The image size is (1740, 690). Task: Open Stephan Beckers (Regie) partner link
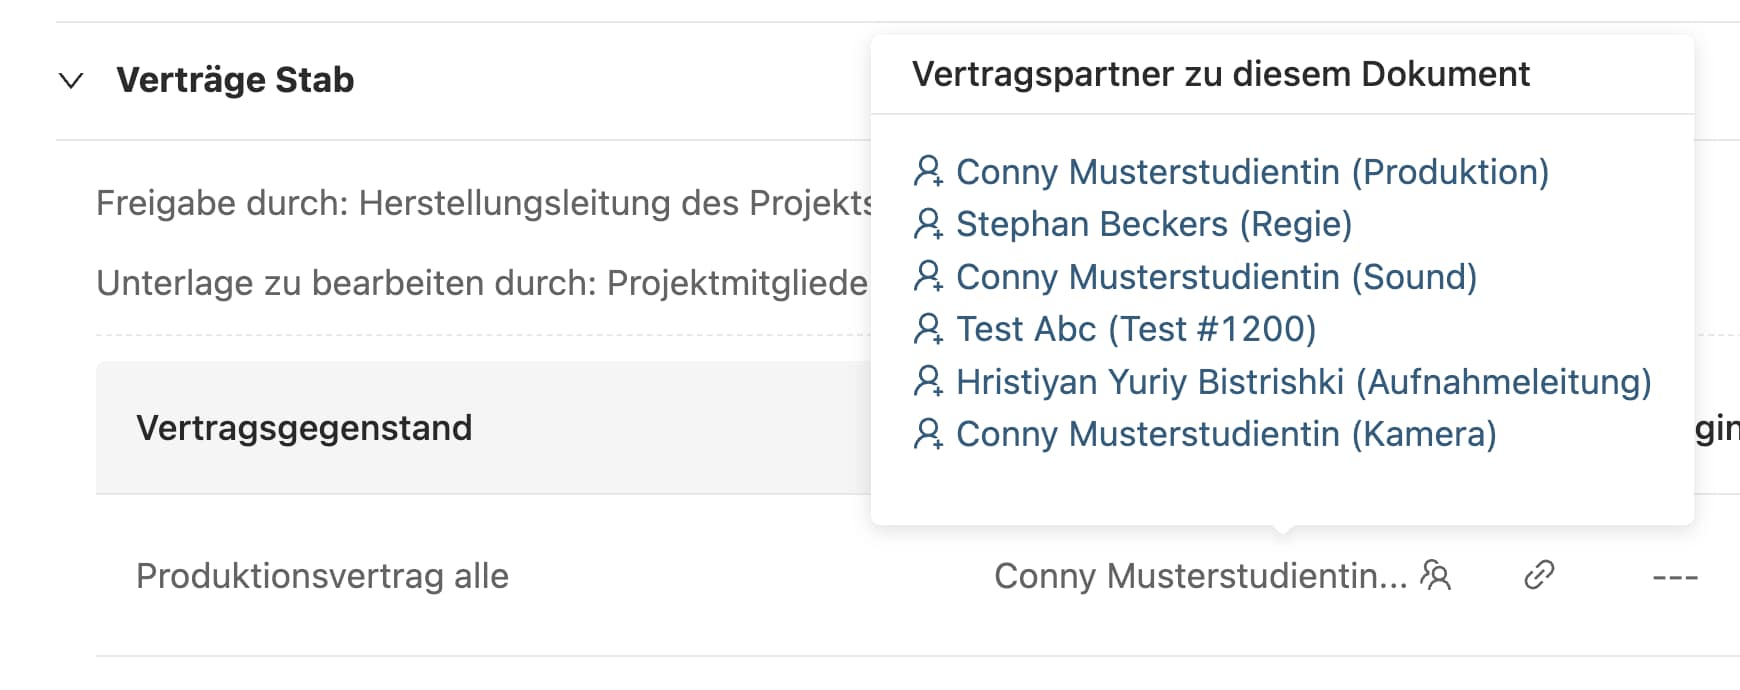coord(1154,224)
